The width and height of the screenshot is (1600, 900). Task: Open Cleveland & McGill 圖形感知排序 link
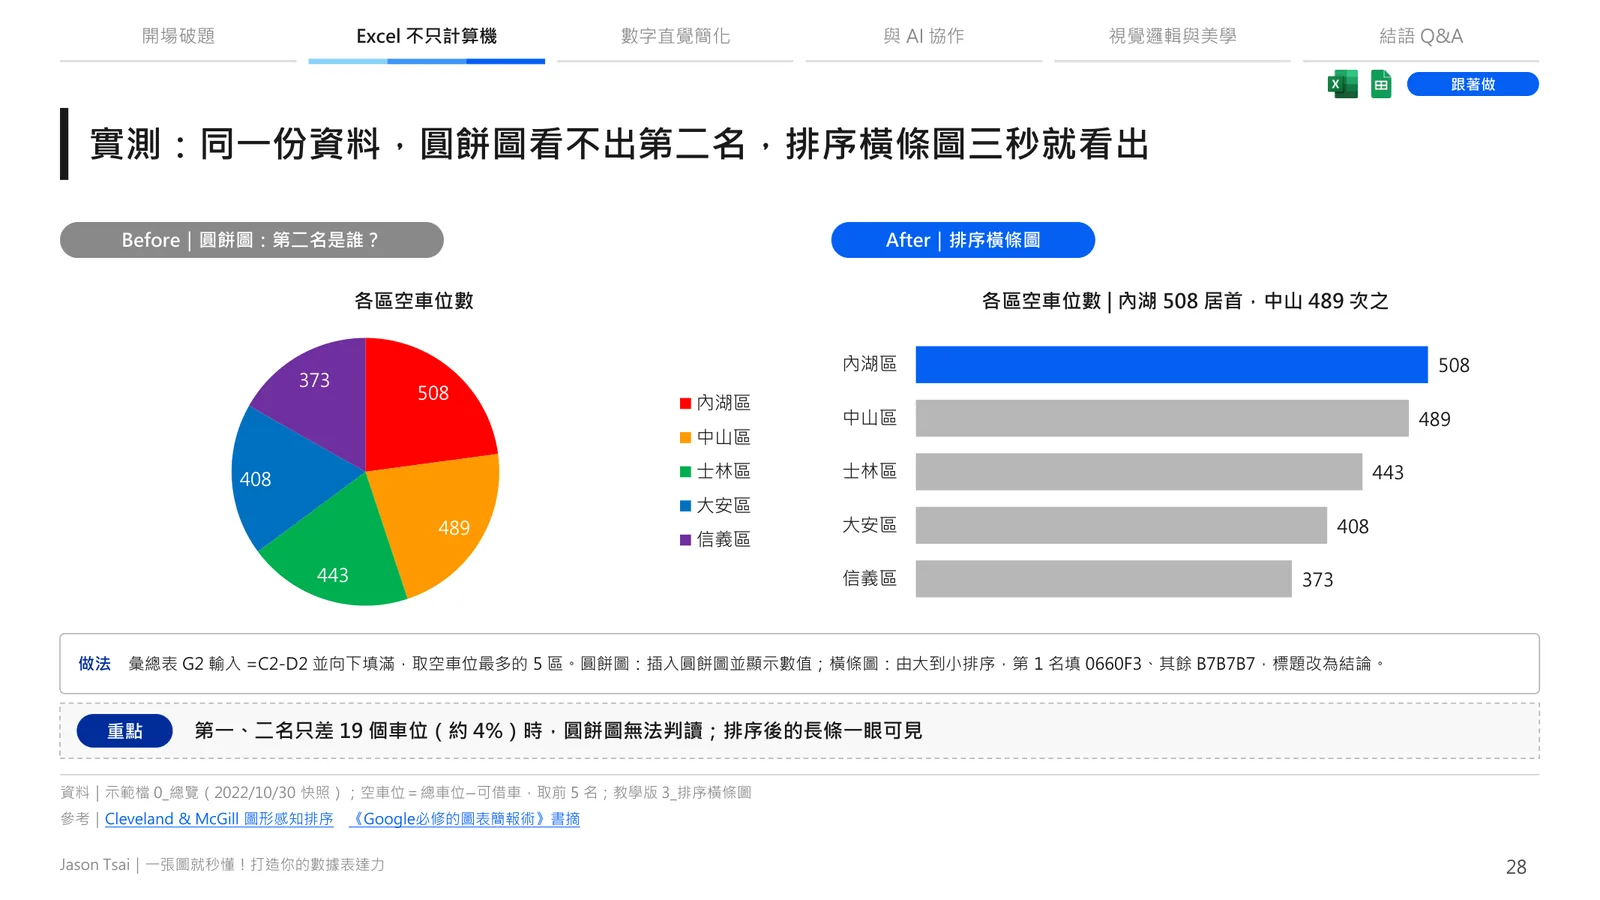[x=219, y=819]
